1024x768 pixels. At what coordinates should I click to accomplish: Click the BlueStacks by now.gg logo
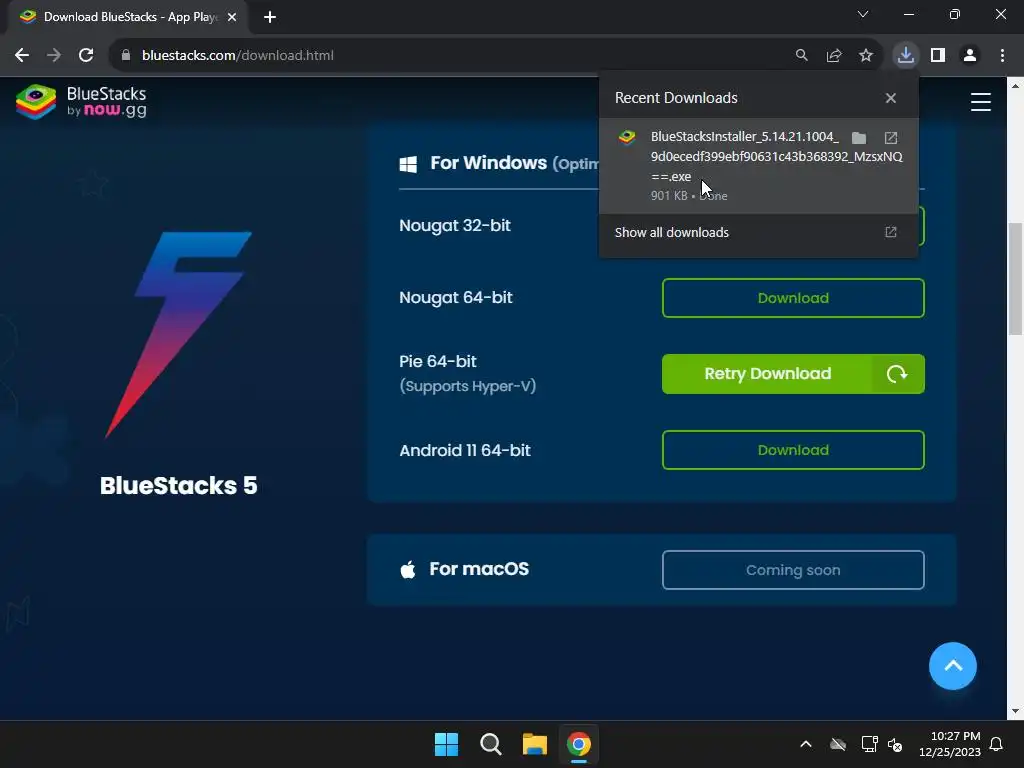click(x=81, y=102)
